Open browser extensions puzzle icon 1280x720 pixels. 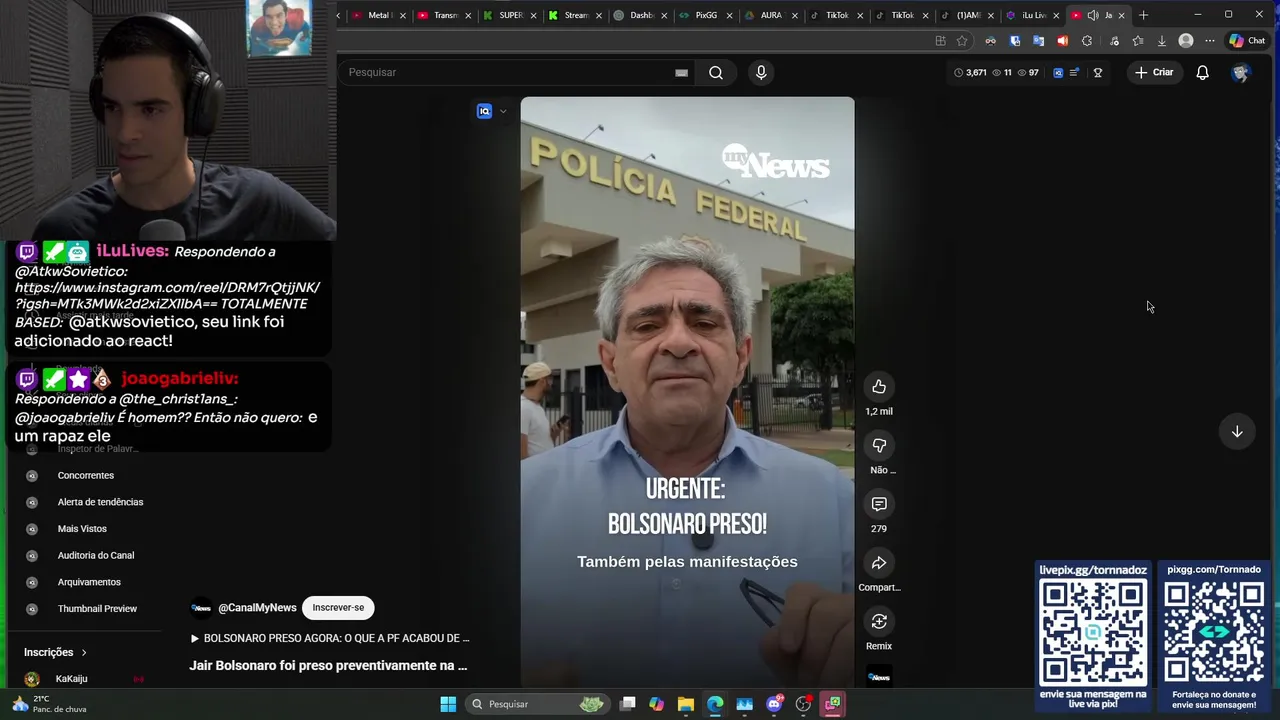[1087, 41]
